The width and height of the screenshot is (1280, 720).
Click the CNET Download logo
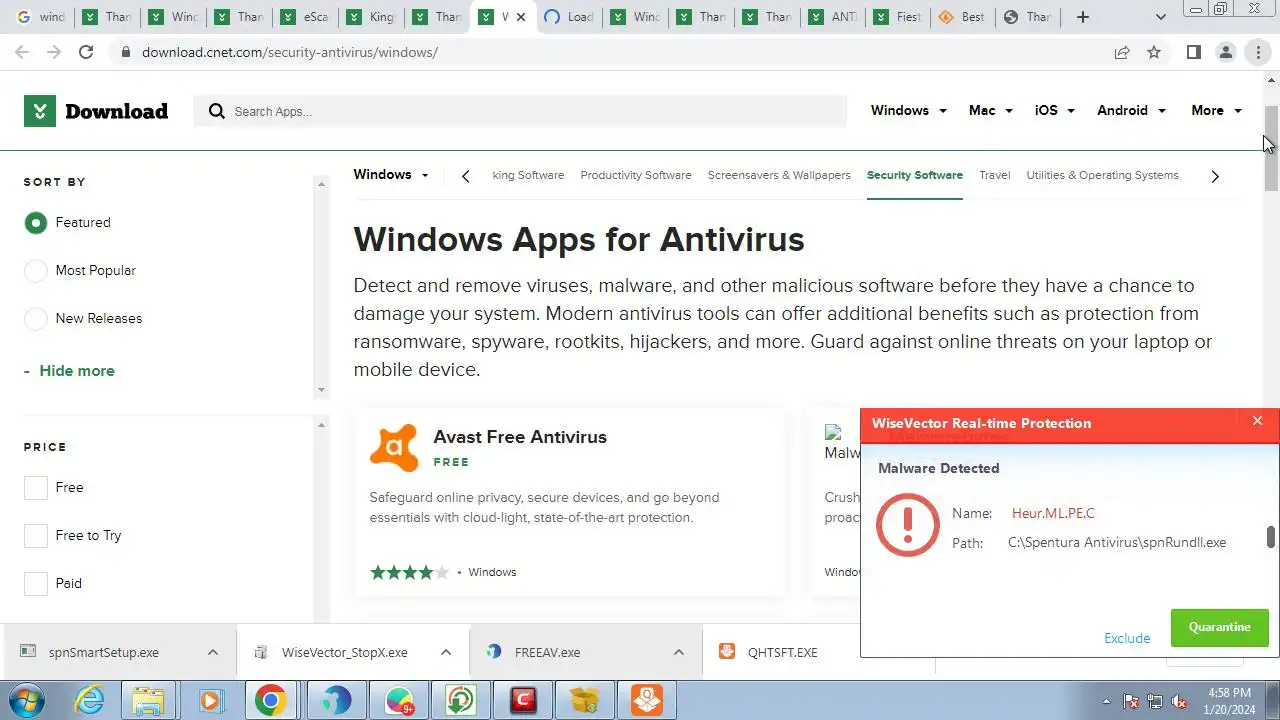pyautogui.click(x=96, y=111)
